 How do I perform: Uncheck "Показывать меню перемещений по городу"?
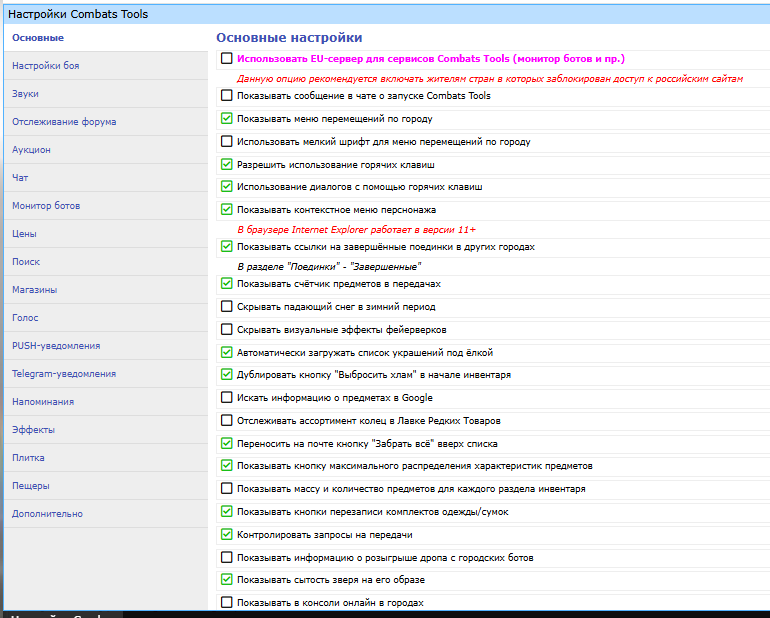(226, 118)
